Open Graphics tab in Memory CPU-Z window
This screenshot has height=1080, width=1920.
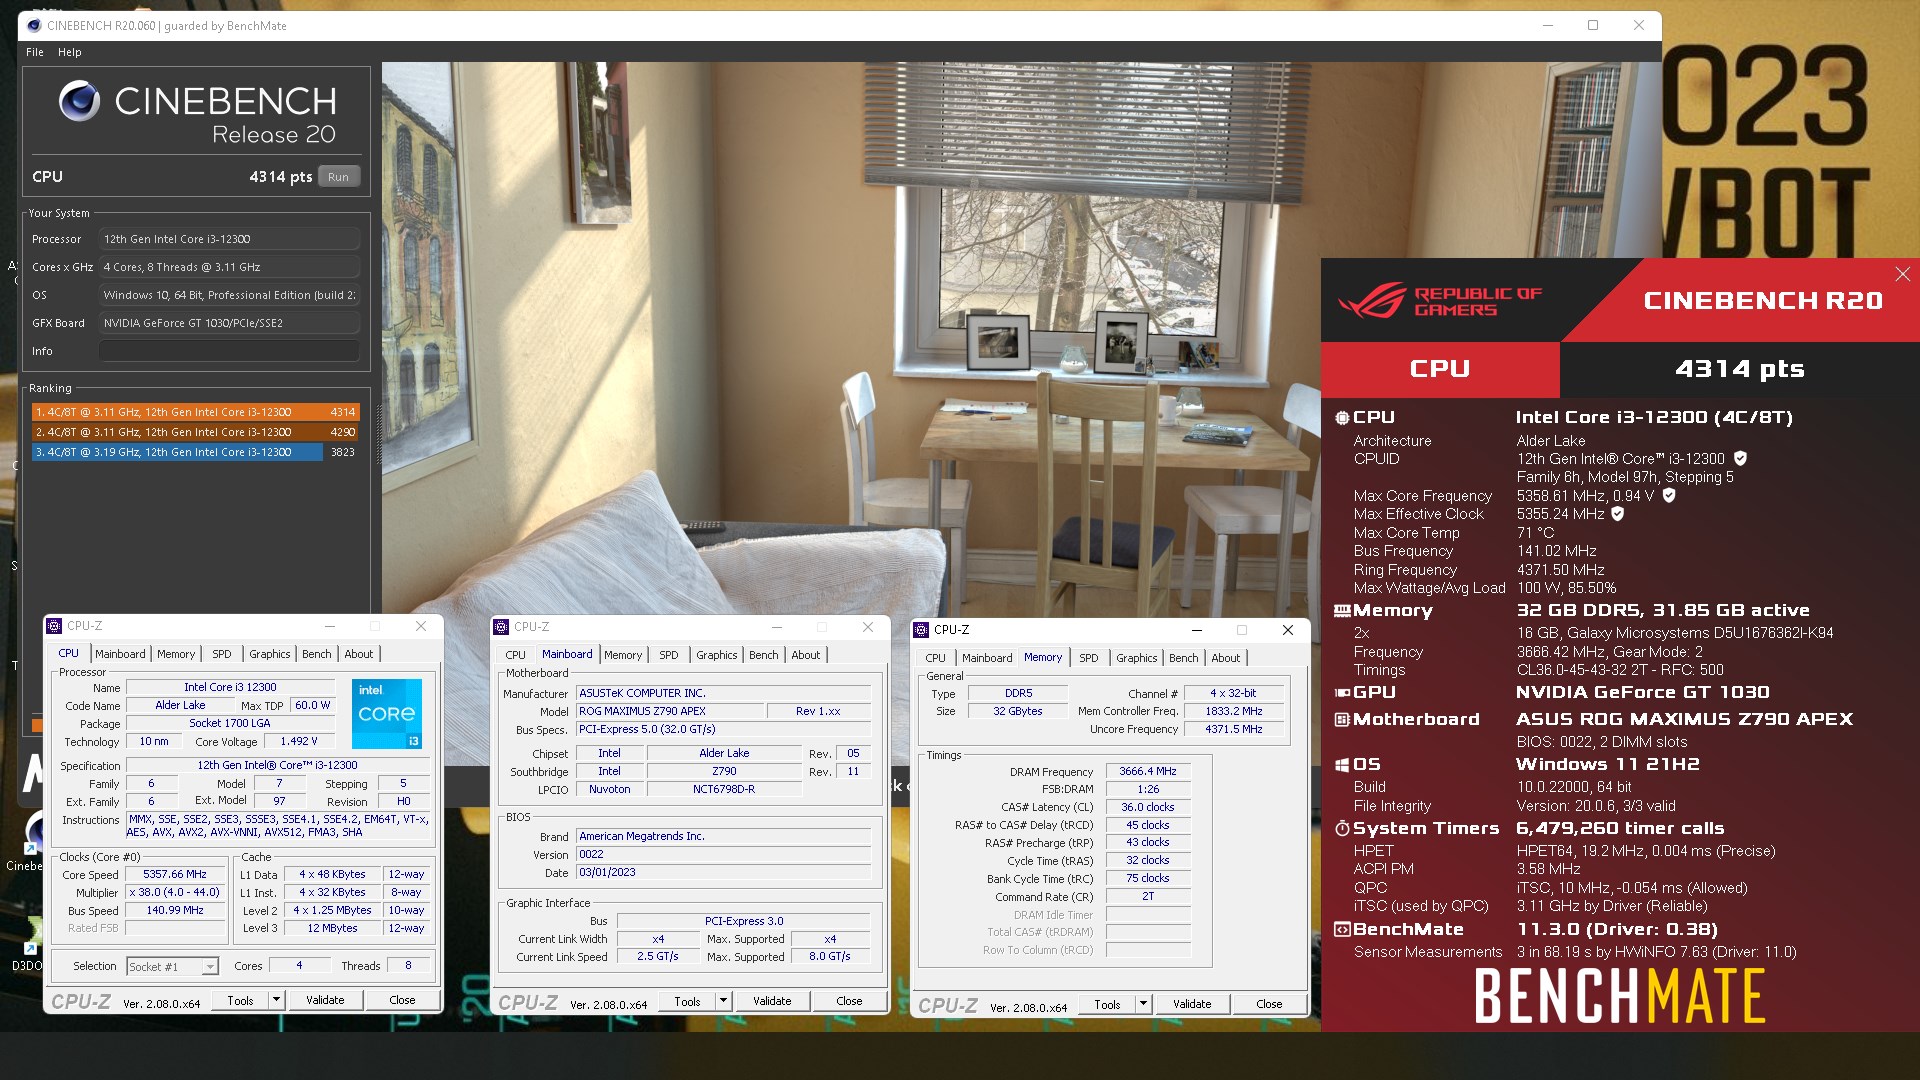1136,658
